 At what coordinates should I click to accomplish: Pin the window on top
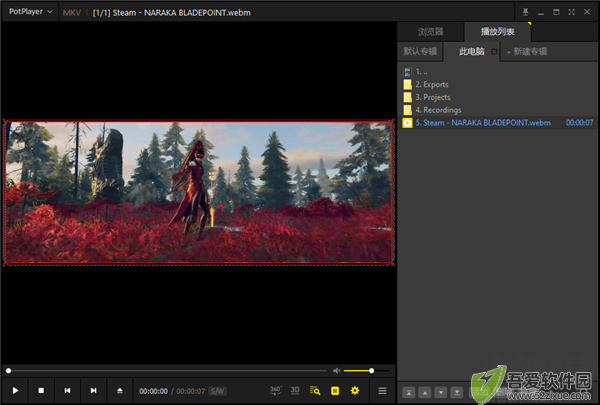[525, 12]
